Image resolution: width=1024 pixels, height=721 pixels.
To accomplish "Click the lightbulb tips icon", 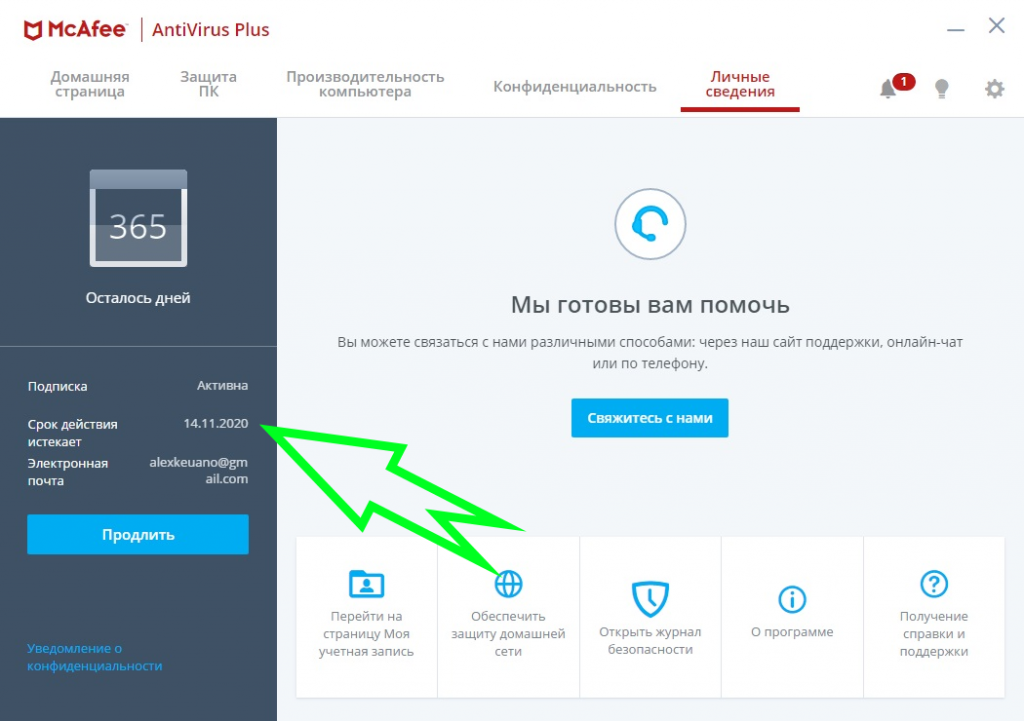I will click(x=941, y=88).
